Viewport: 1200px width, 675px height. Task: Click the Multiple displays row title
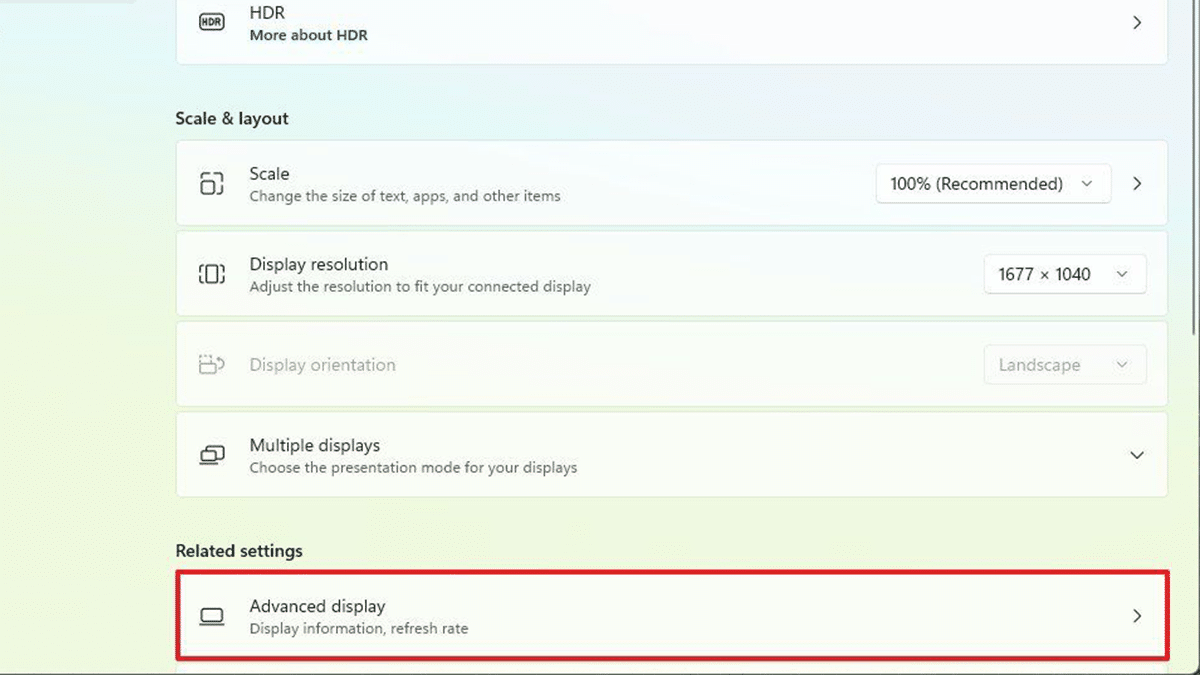[x=314, y=445]
